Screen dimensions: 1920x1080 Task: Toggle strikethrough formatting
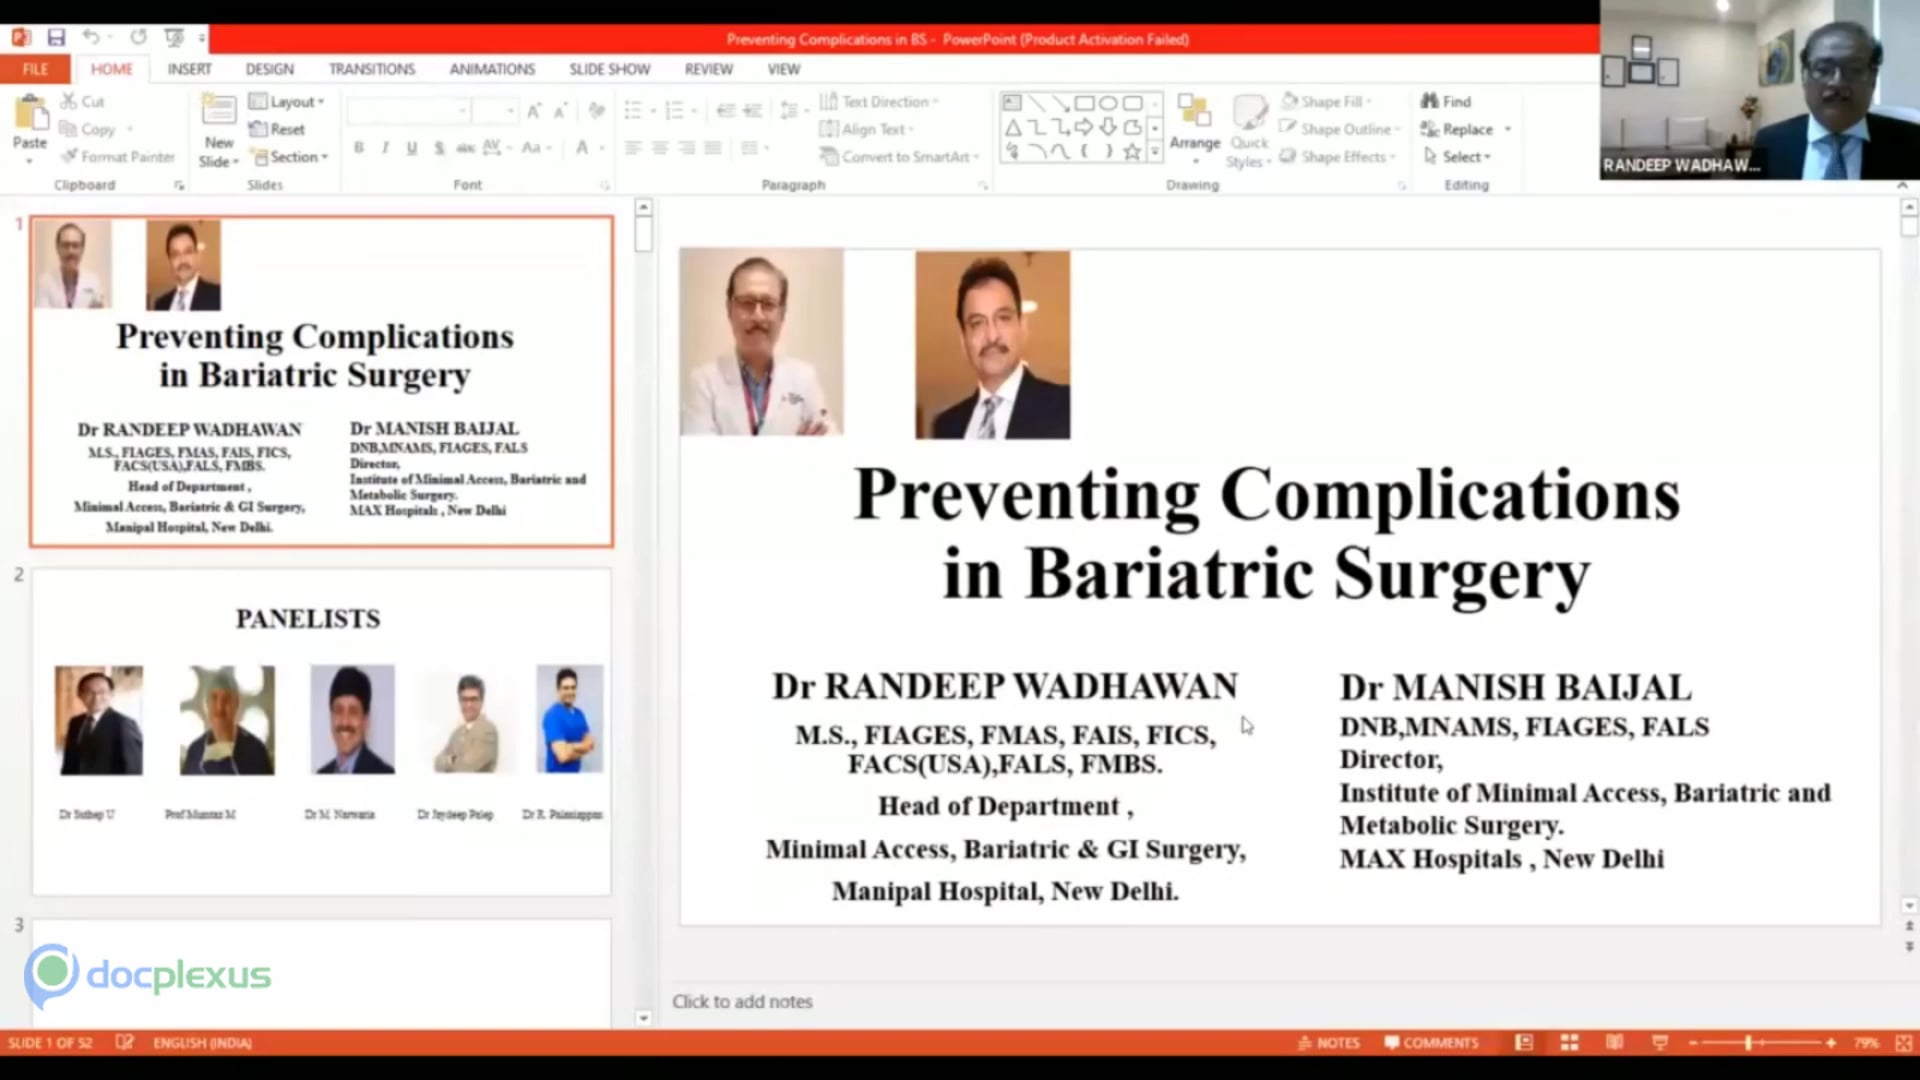pos(465,148)
